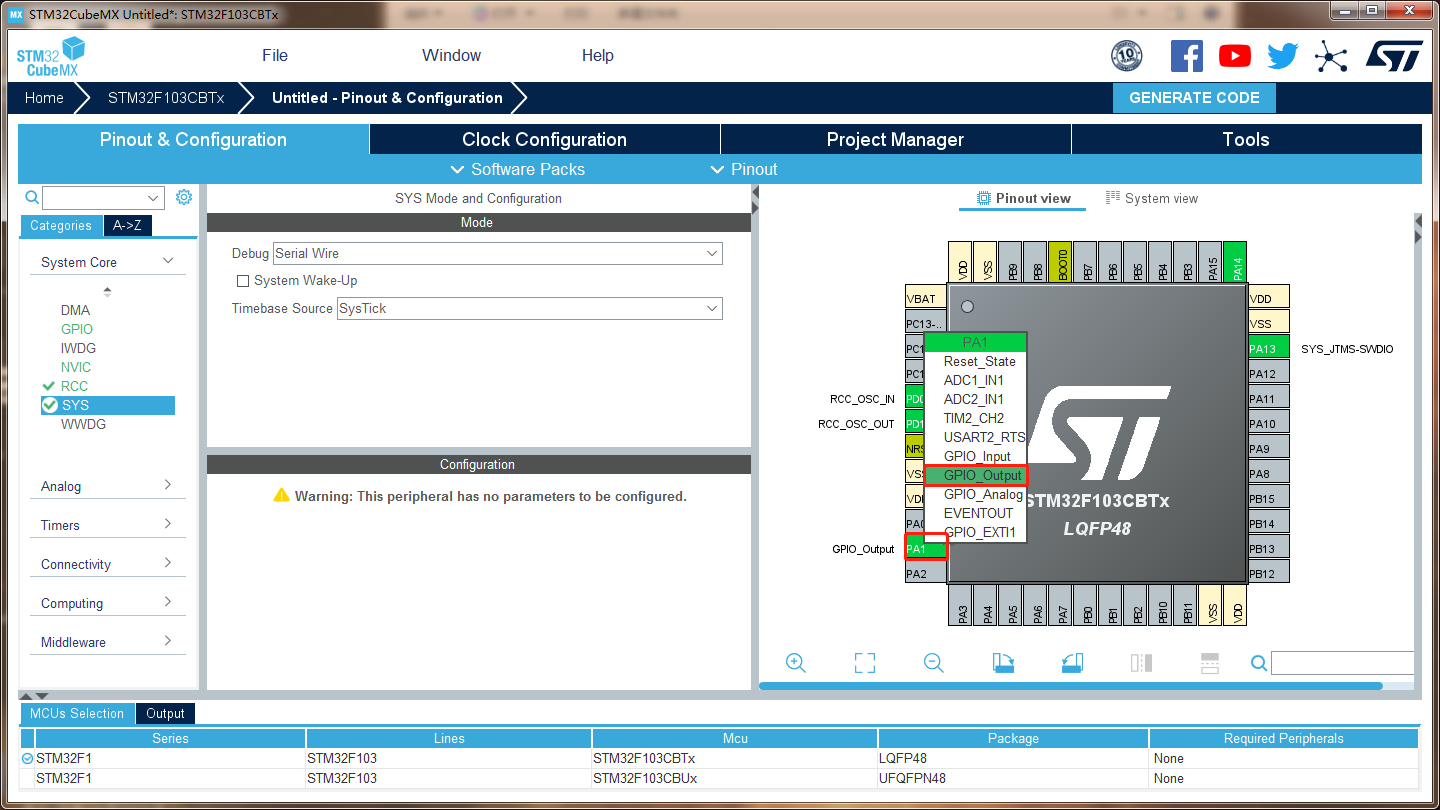This screenshot has height=810, width=1440.
Task: Click the pinout horizontal scrollbar
Action: click(1070, 686)
